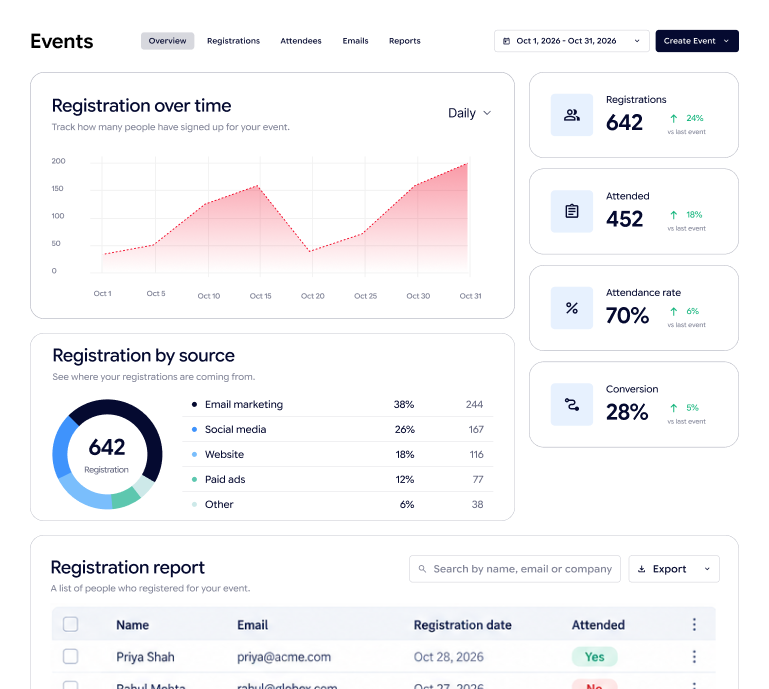
Task: Click the Yes attended badge for Priya
Action: [594, 657]
